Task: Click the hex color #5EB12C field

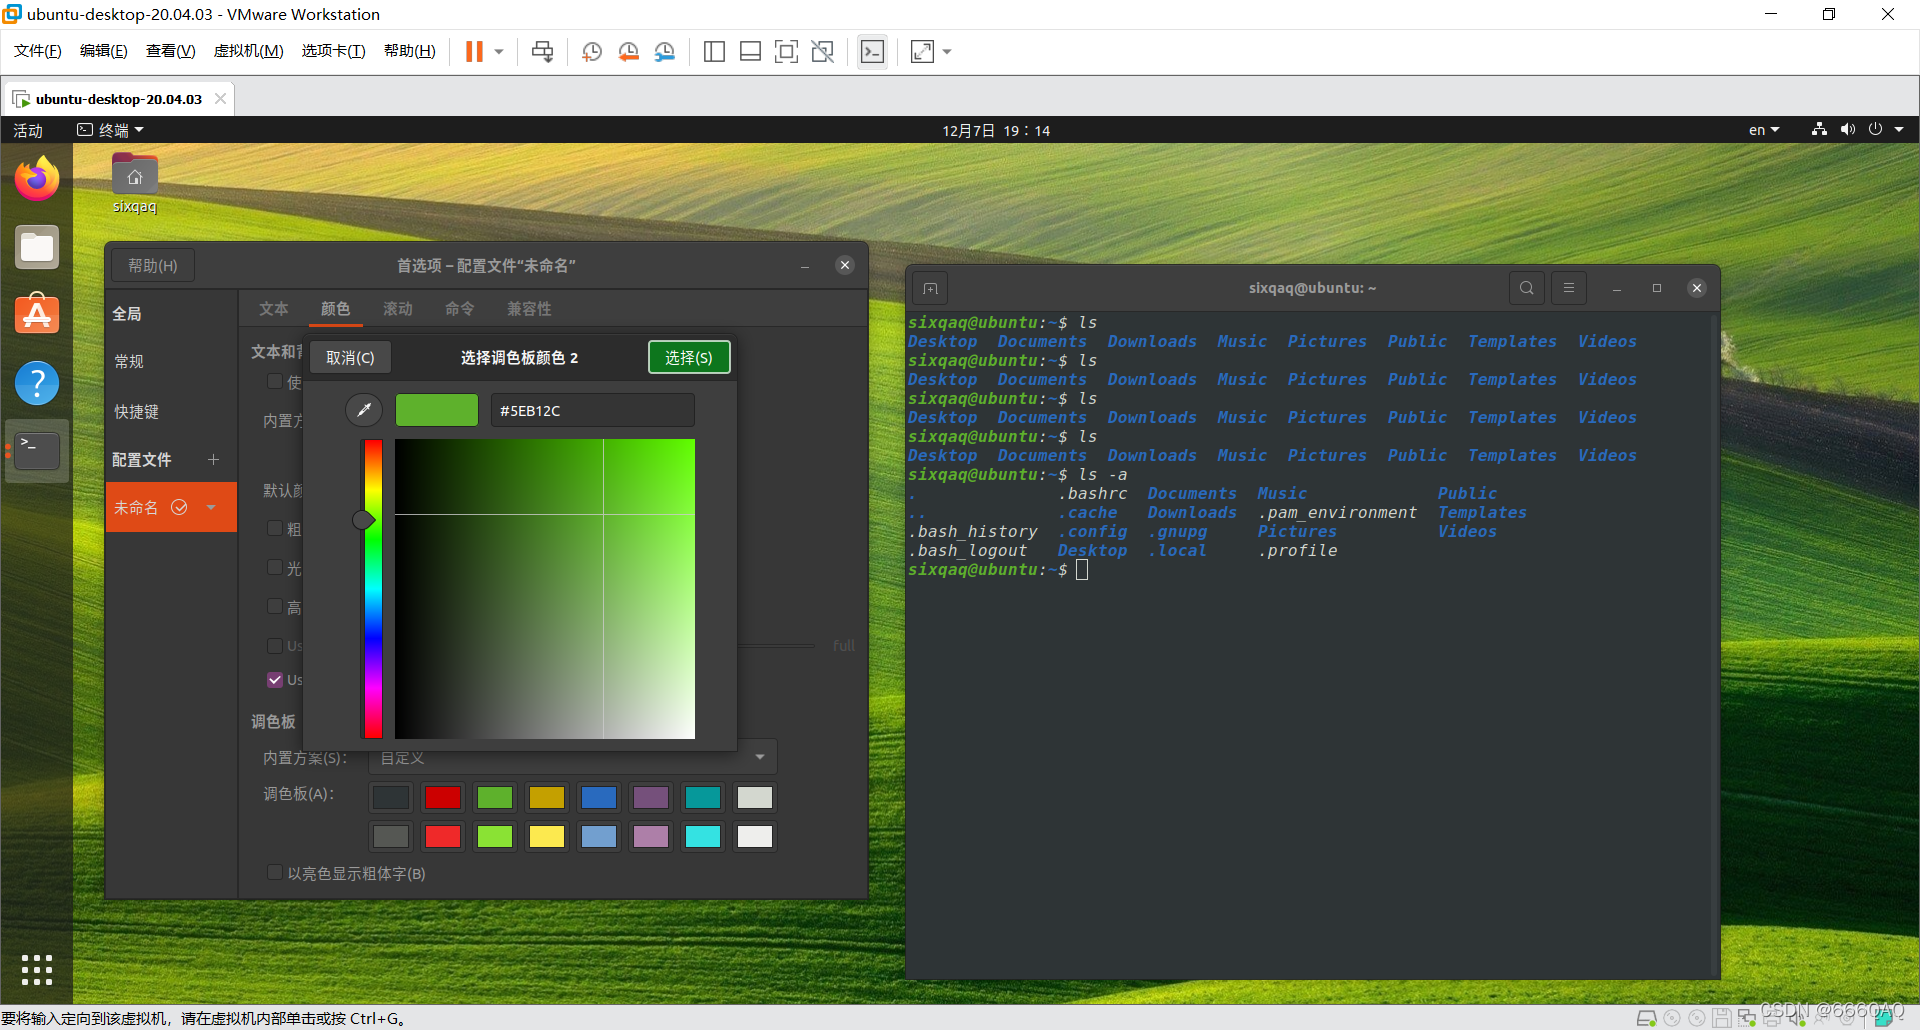Action: (x=592, y=411)
